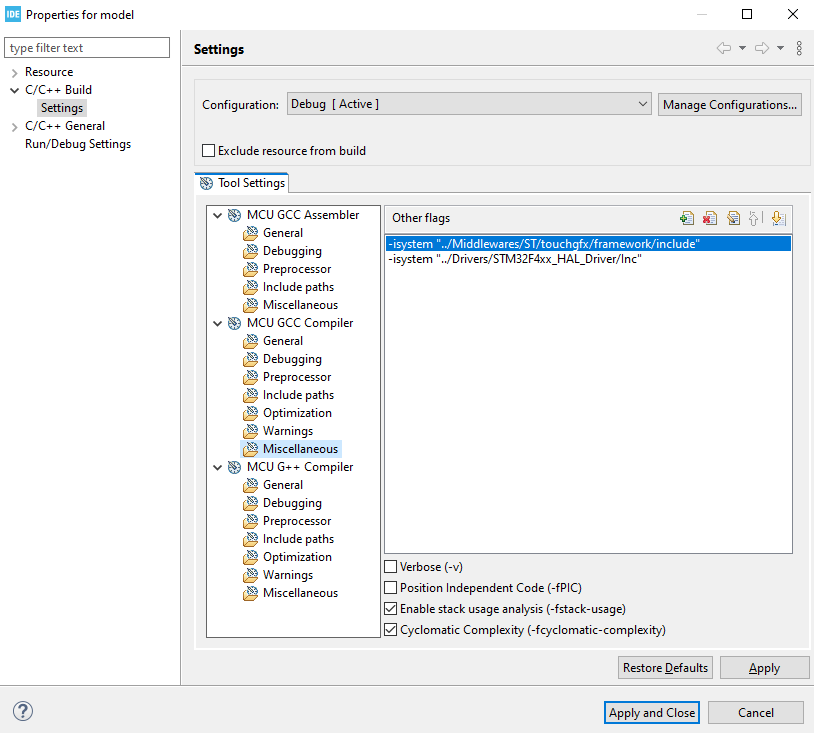This screenshot has width=814, height=733.
Task: Check Position Independent Code (-fPIC)
Action: [390, 588]
